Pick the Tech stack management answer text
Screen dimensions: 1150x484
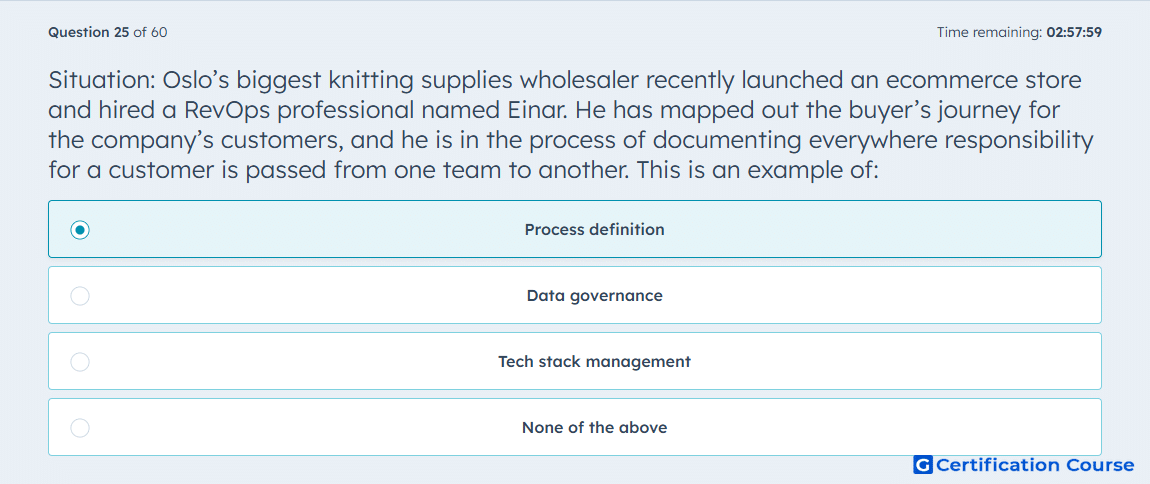[595, 362]
